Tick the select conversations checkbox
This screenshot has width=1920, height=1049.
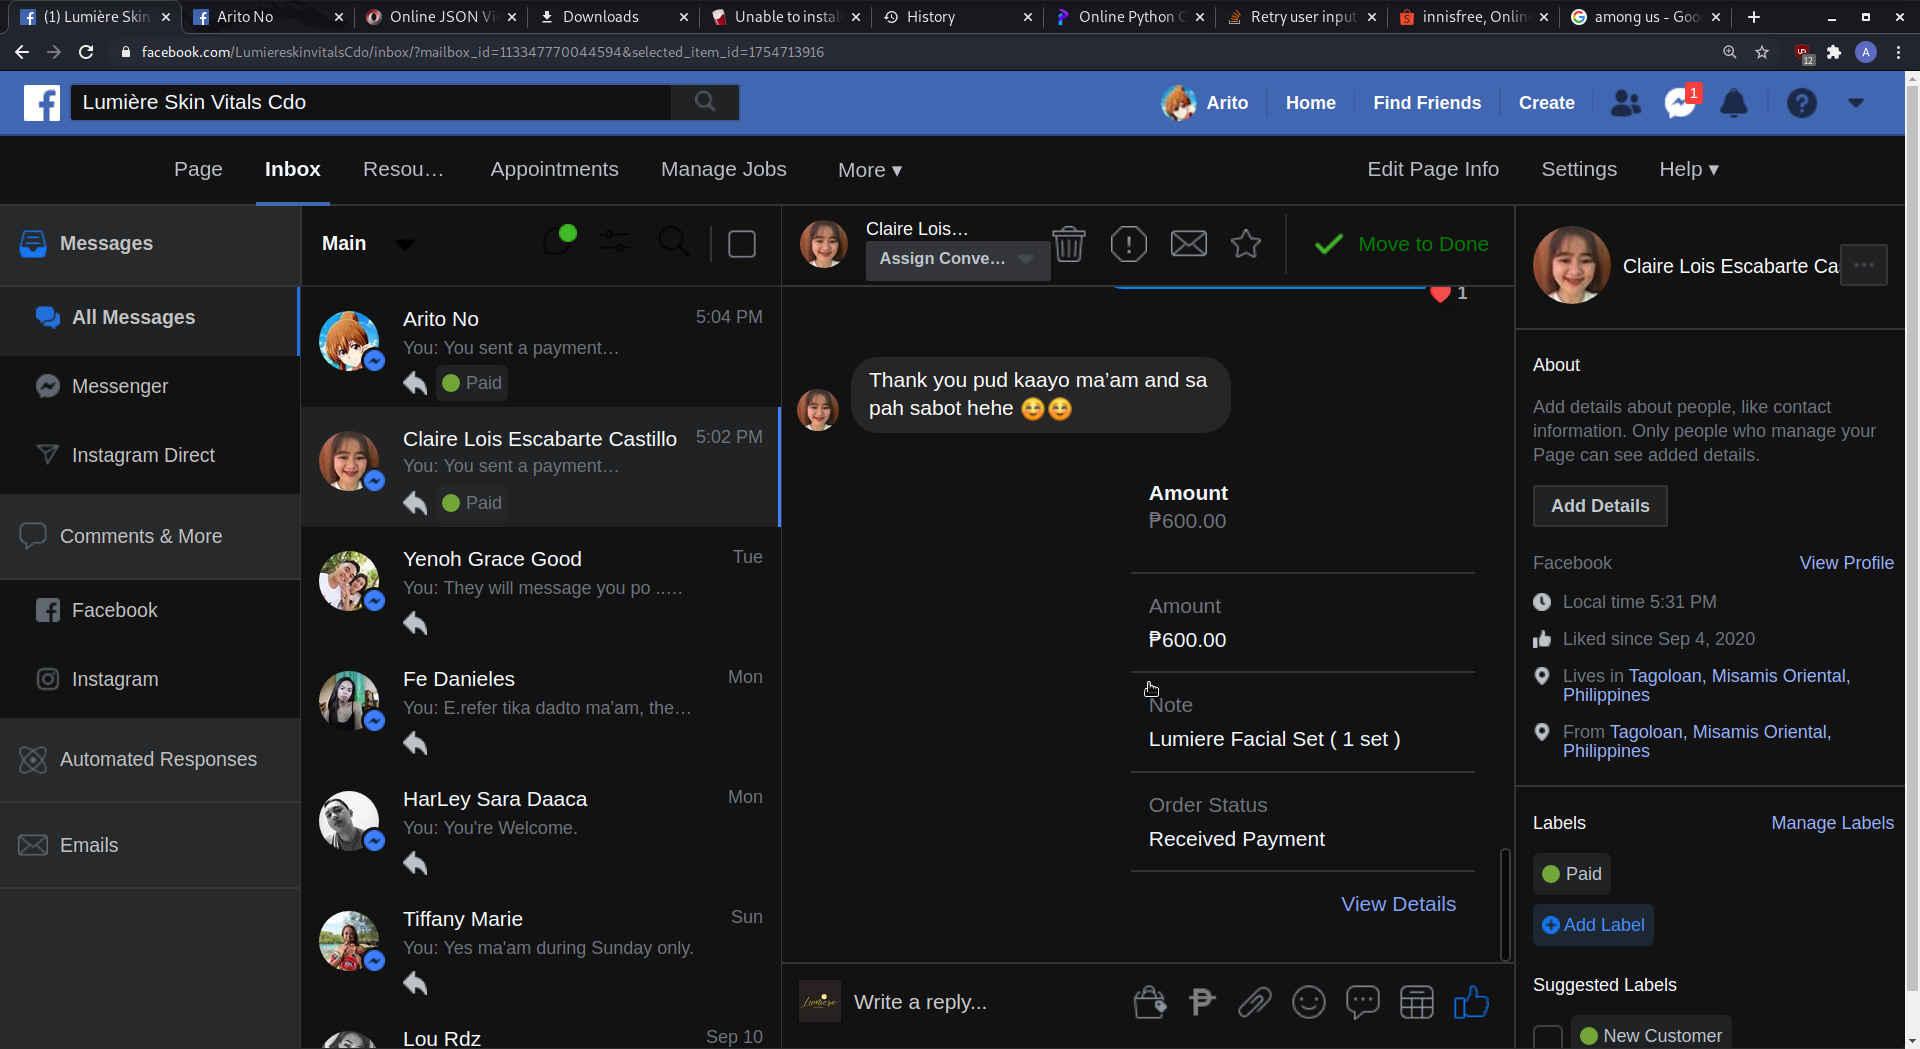click(x=742, y=244)
